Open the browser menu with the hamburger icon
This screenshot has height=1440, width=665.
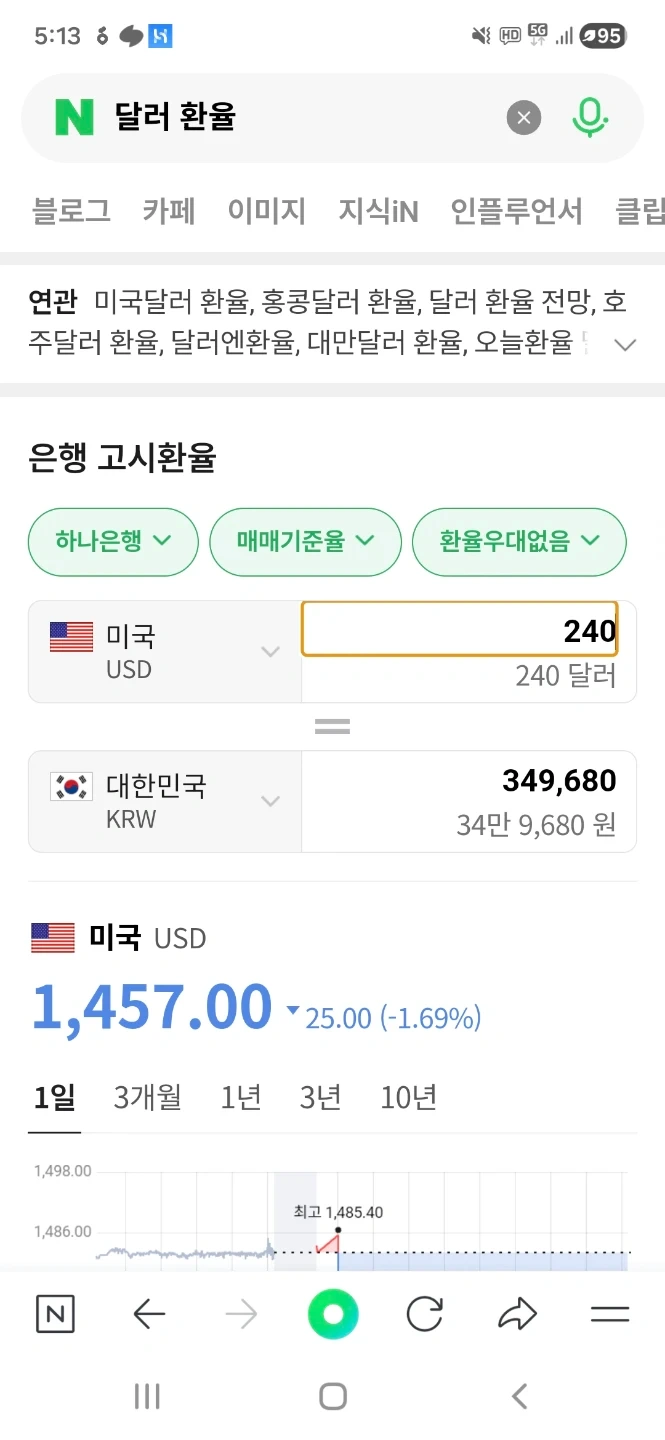(610, 1314)
